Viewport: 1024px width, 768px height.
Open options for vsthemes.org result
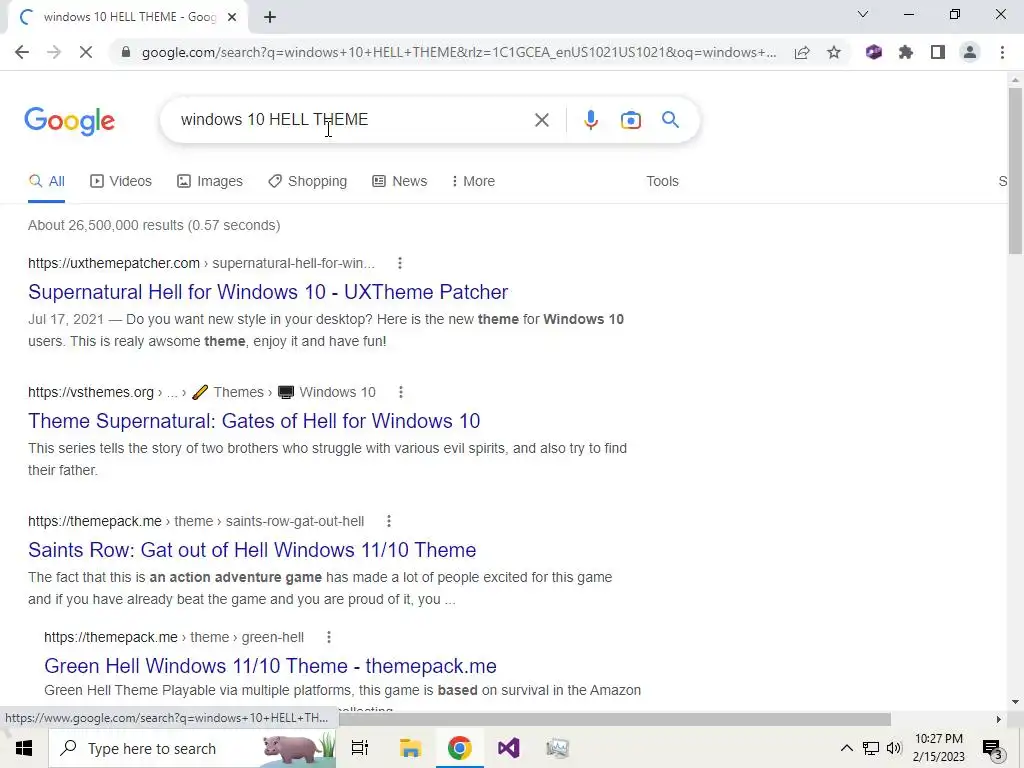400,392
